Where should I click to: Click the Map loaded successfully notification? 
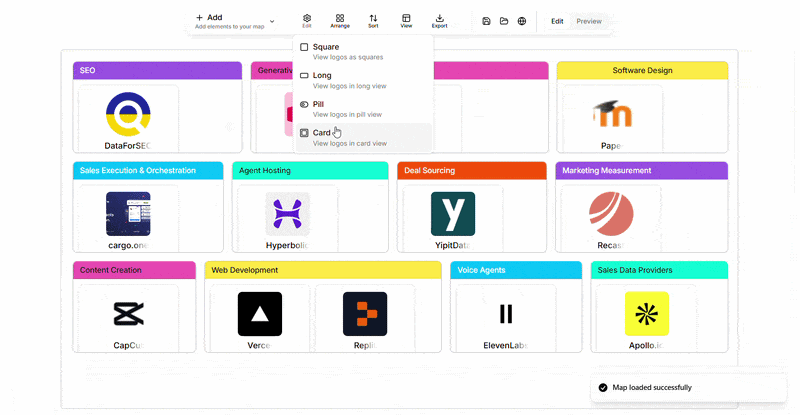coord(689,387)
